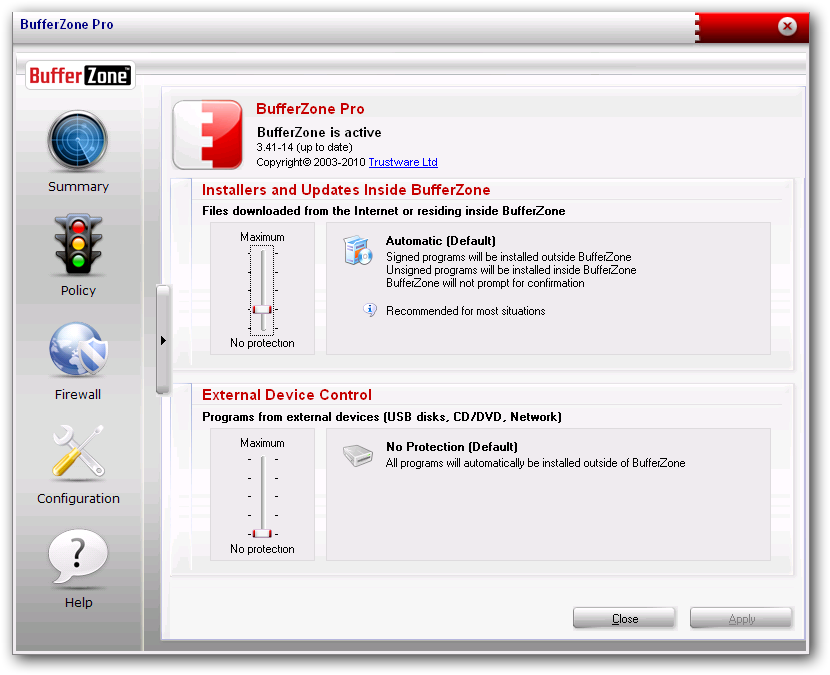Click the Close button

(624, 618)
